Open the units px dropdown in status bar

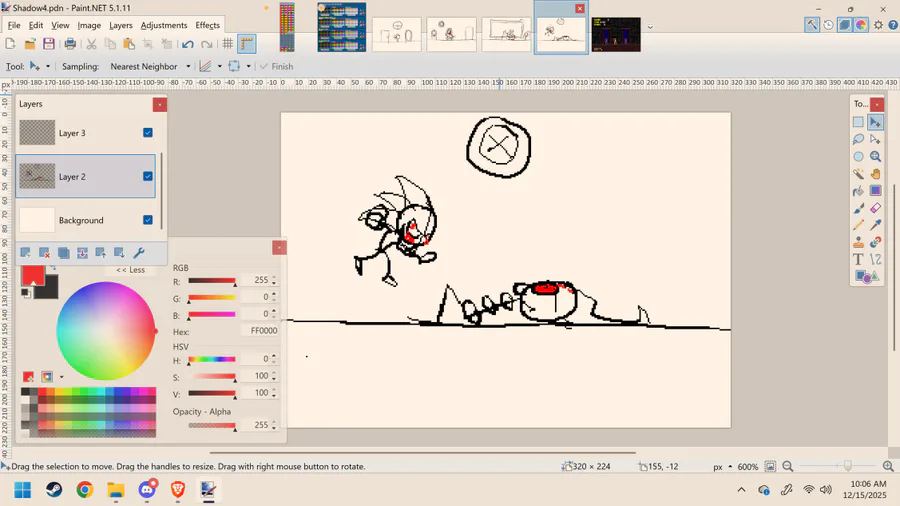[x=722, y=466]
